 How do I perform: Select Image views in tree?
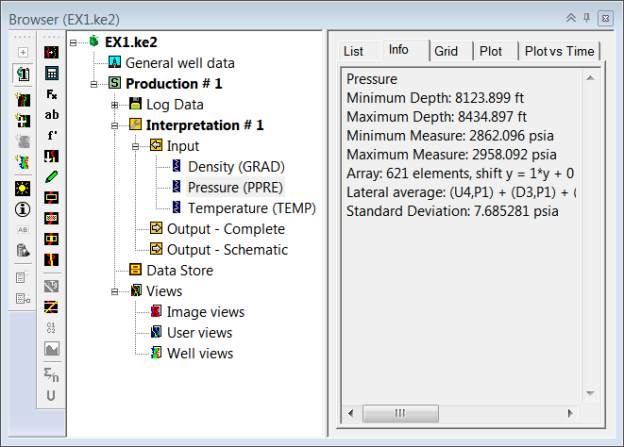click(205, 312)
